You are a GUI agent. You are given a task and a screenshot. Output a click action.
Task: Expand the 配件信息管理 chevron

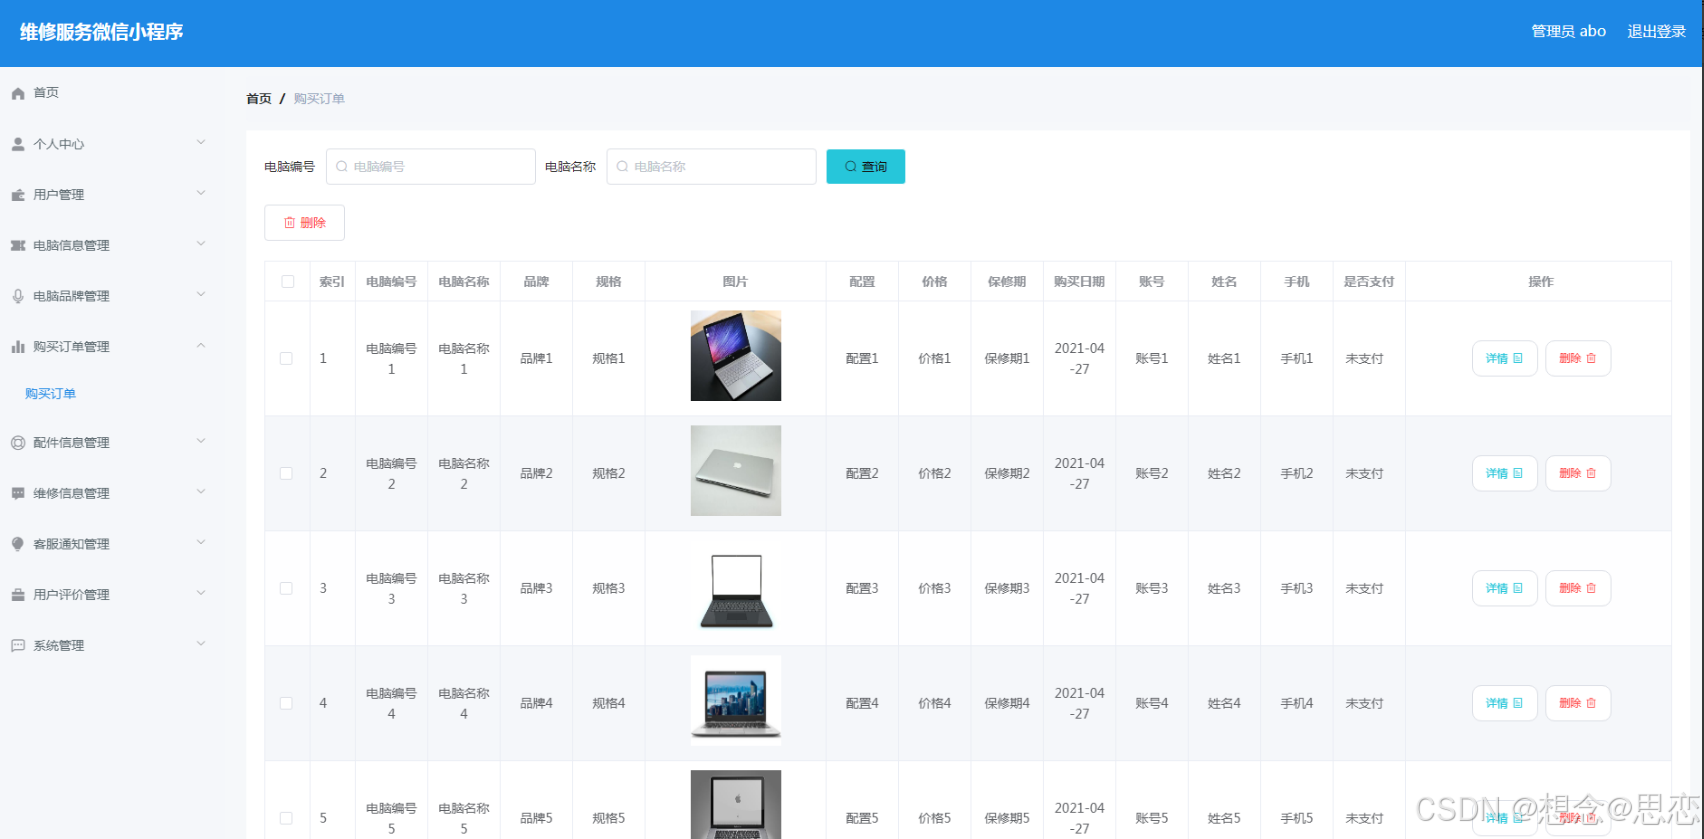201,440
